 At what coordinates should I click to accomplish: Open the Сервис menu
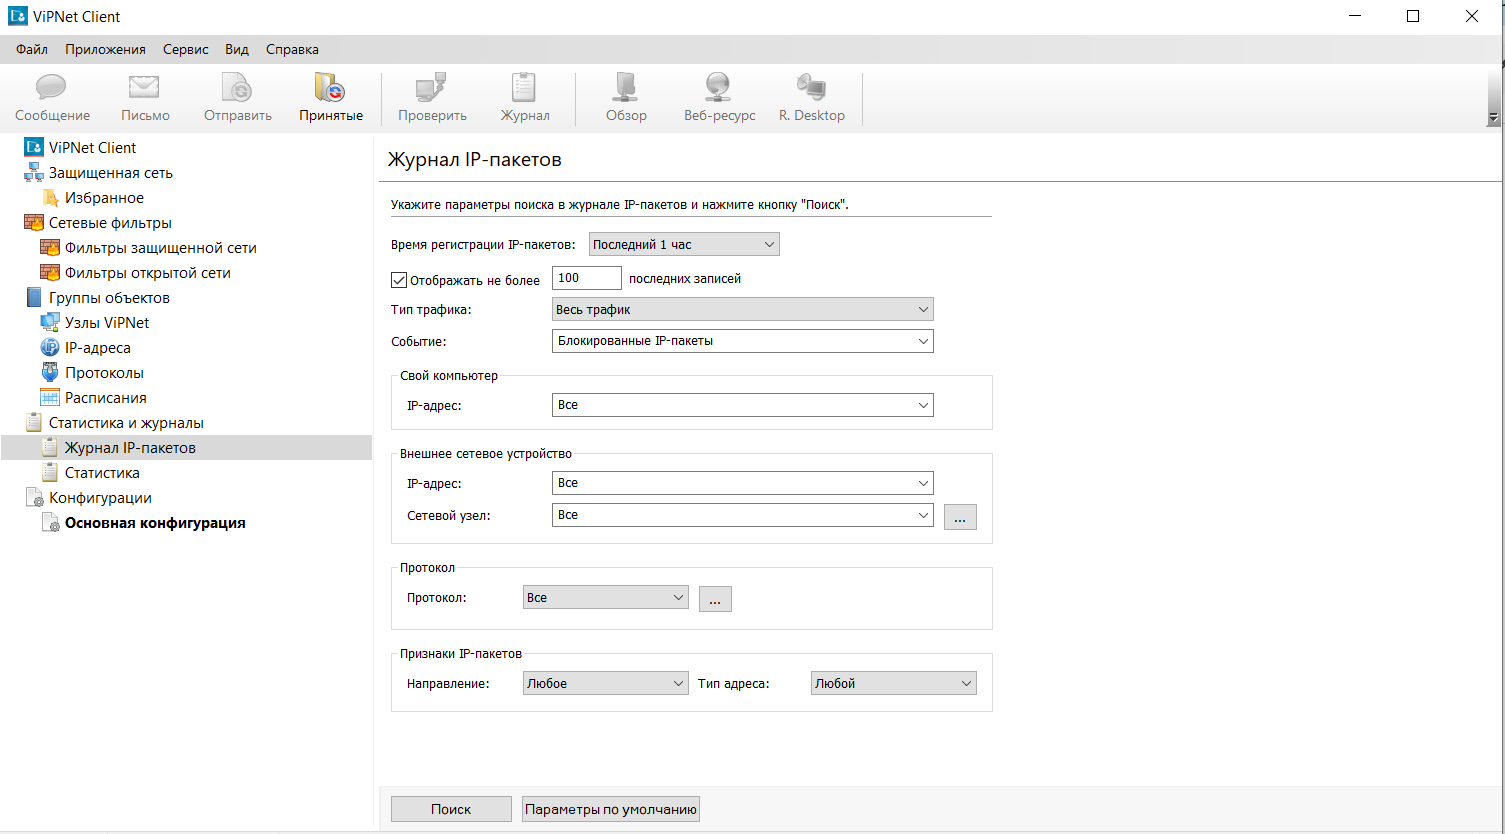[x=185, y=49]
